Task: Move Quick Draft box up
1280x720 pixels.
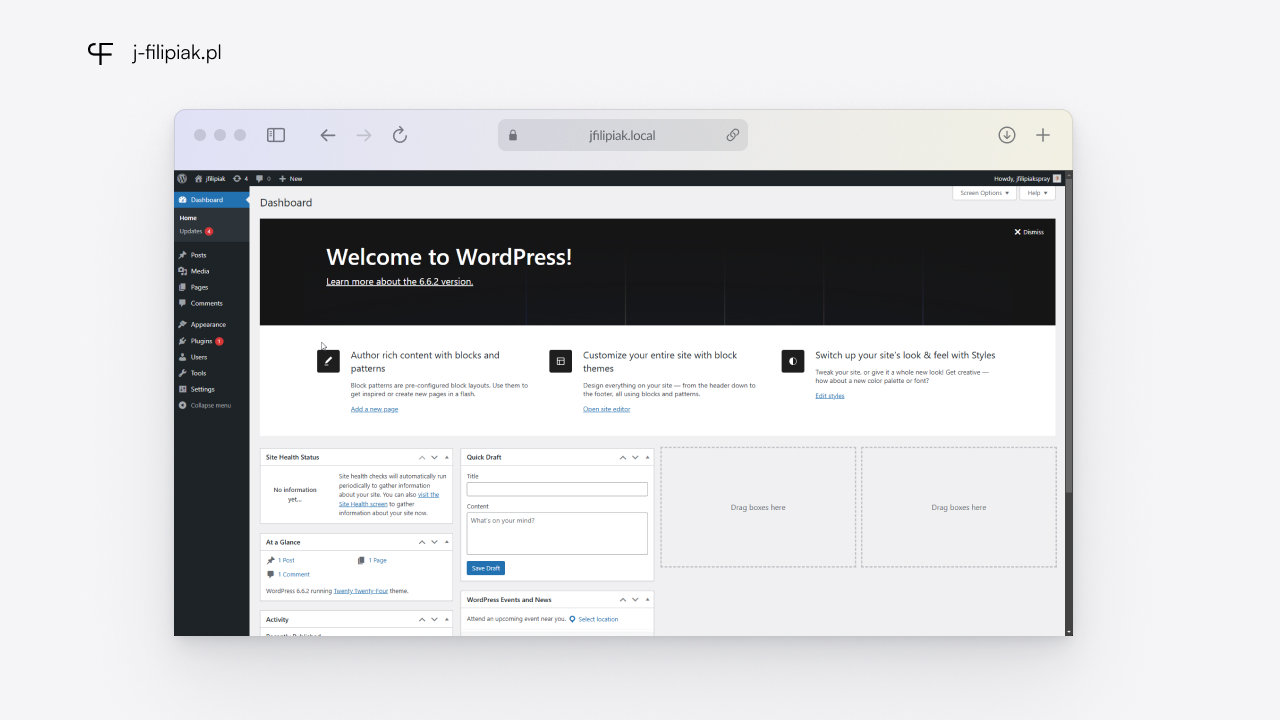Action: [623, 457]
